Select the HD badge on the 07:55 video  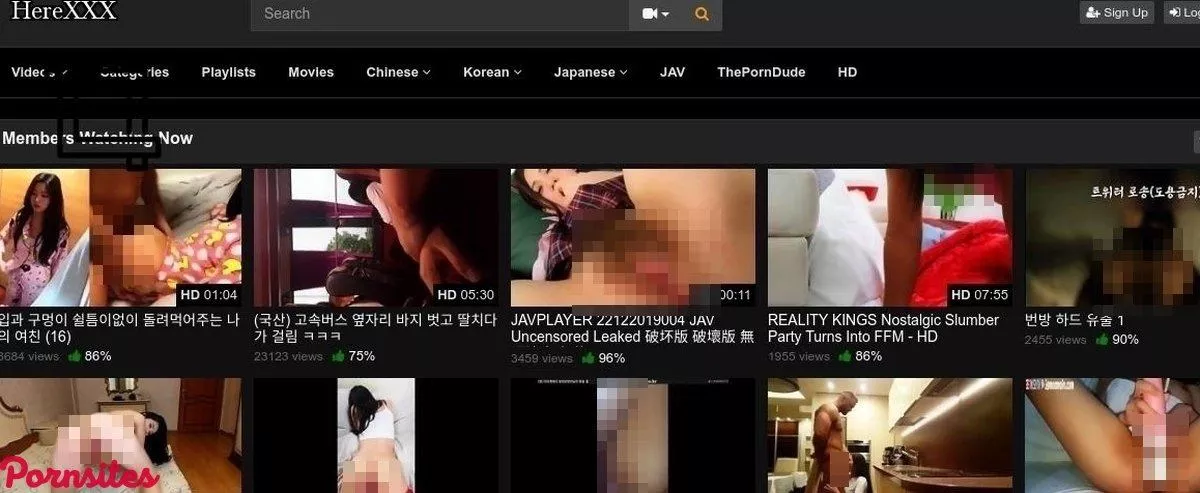(960, 295)
